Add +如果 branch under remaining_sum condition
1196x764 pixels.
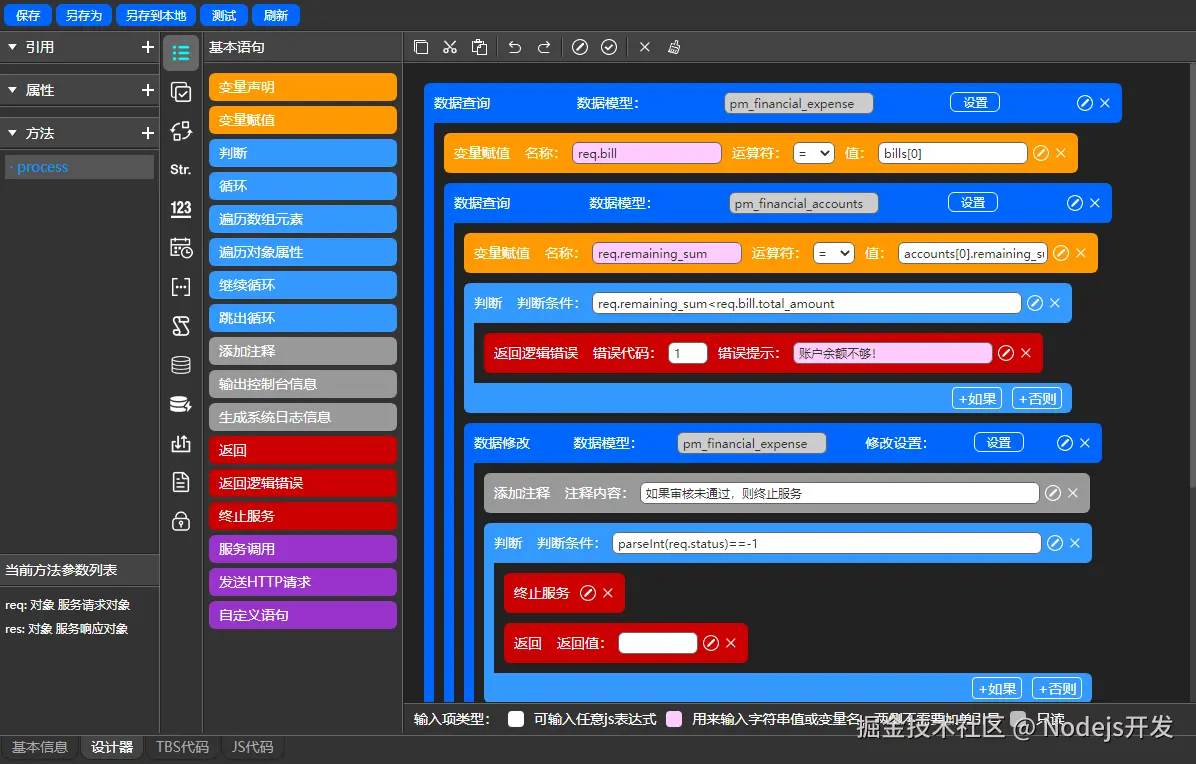[x=977, y=398]
